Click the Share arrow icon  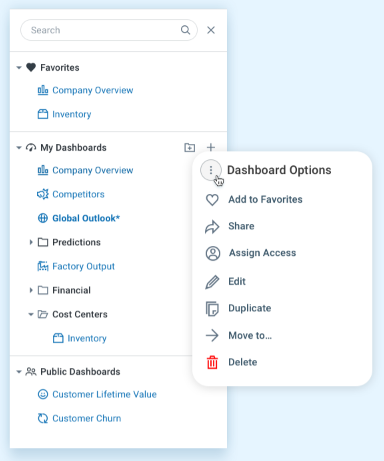pyautogui.click(x=212, y=227)
